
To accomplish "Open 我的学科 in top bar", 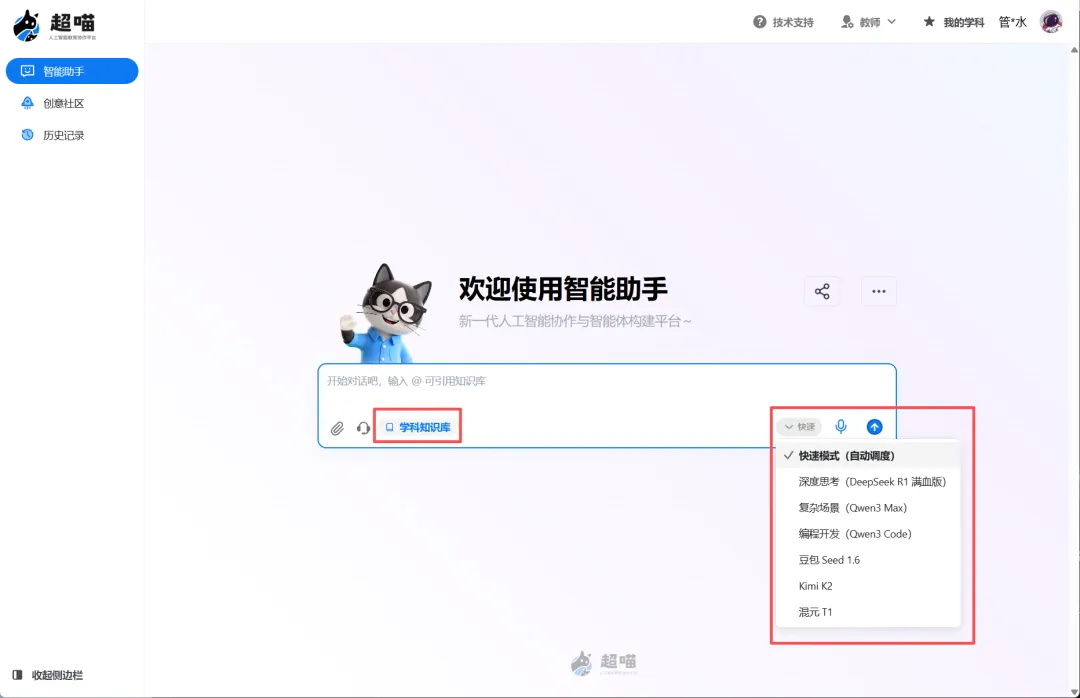I will (x=954, y=22).
